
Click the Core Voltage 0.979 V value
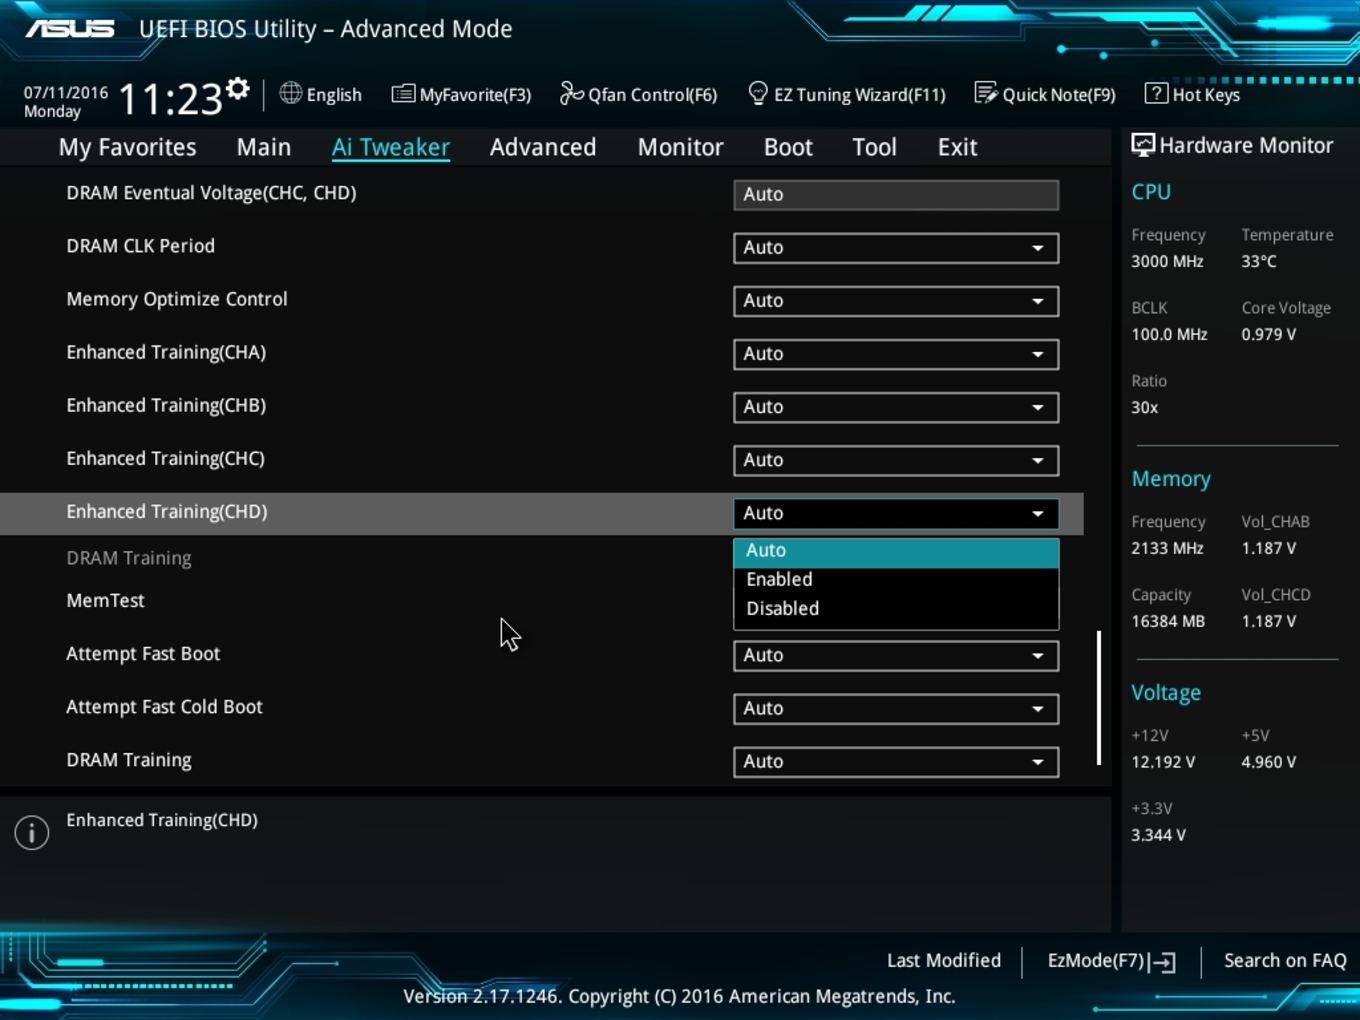click(x=1269, y=334)
